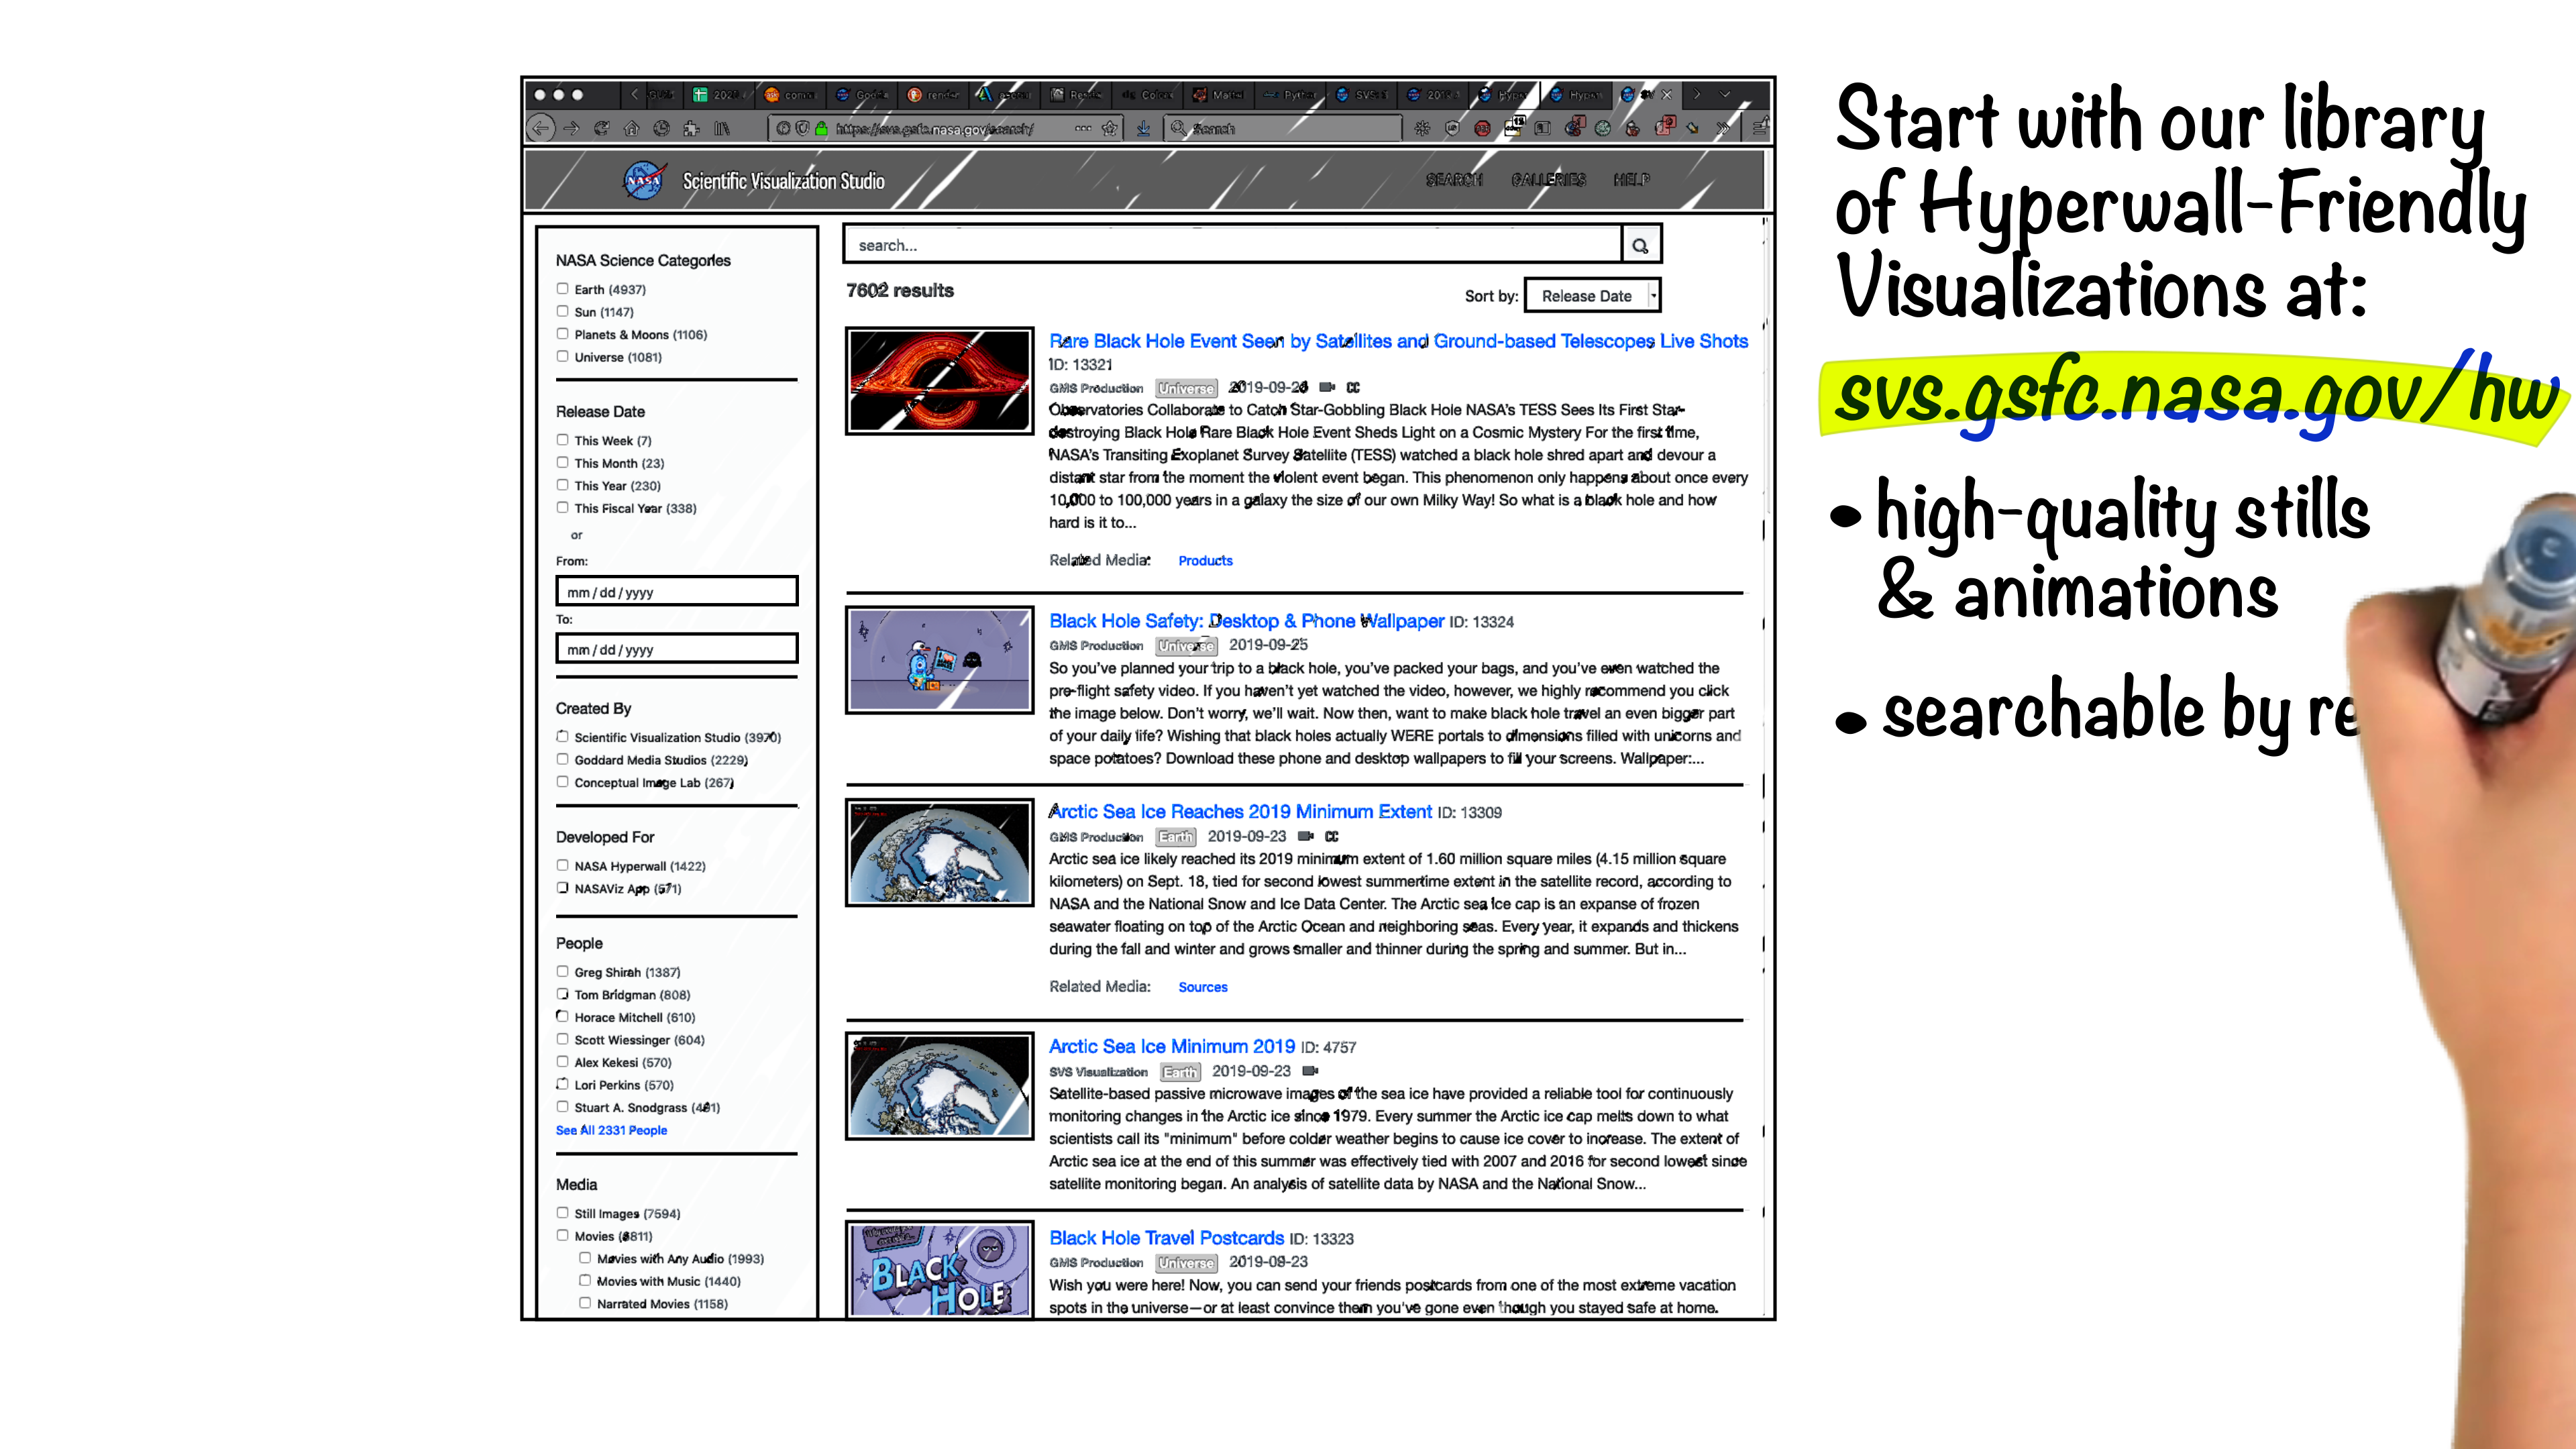Close the current browser tab

point(1666,95)
